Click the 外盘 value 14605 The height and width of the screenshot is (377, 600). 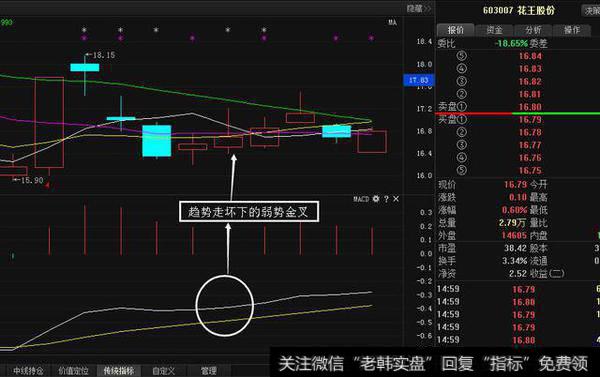(x=514, y=235)
